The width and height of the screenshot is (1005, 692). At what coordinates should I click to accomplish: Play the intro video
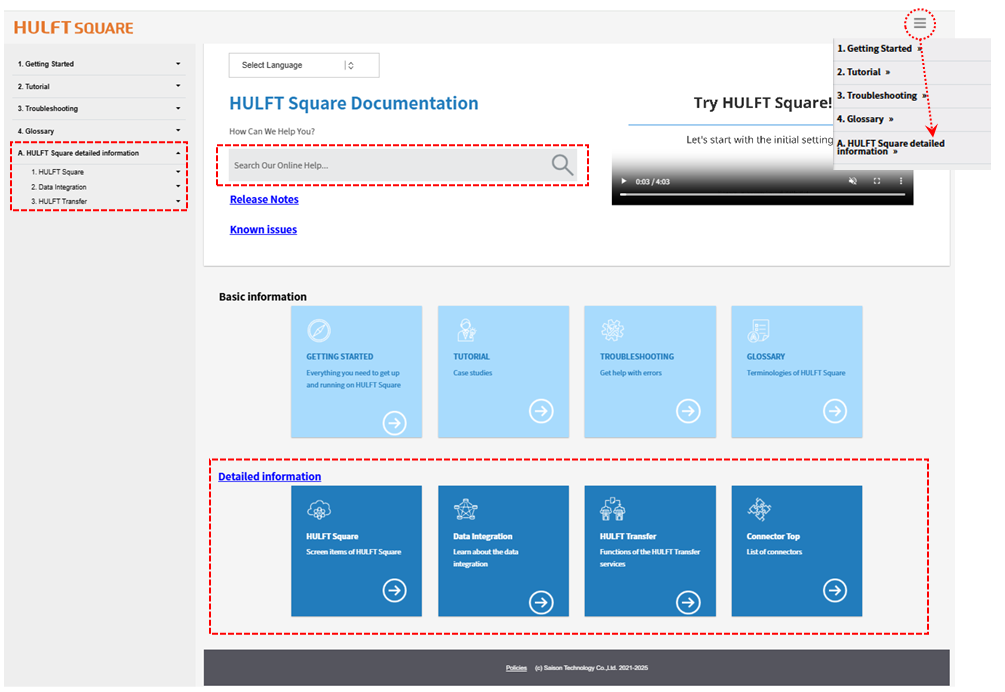click(624, 181)
